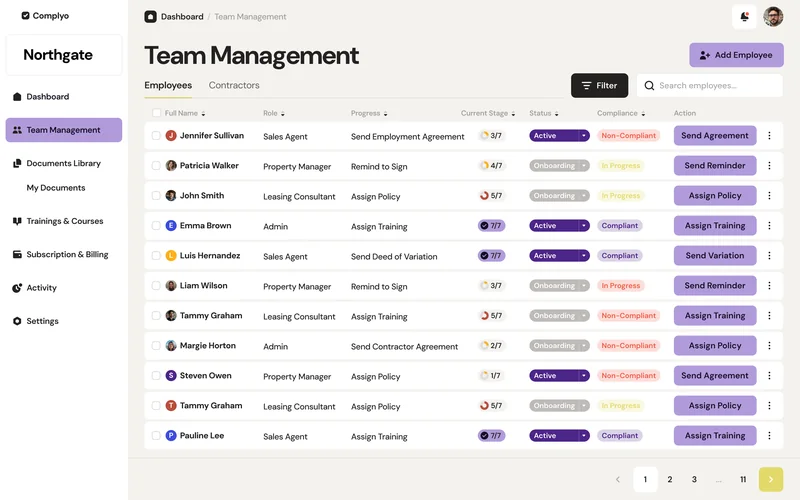The width and height of the screenshot is (800, 500).
Task: Check the box for Liam Wilson
Action: pos(156,286)
